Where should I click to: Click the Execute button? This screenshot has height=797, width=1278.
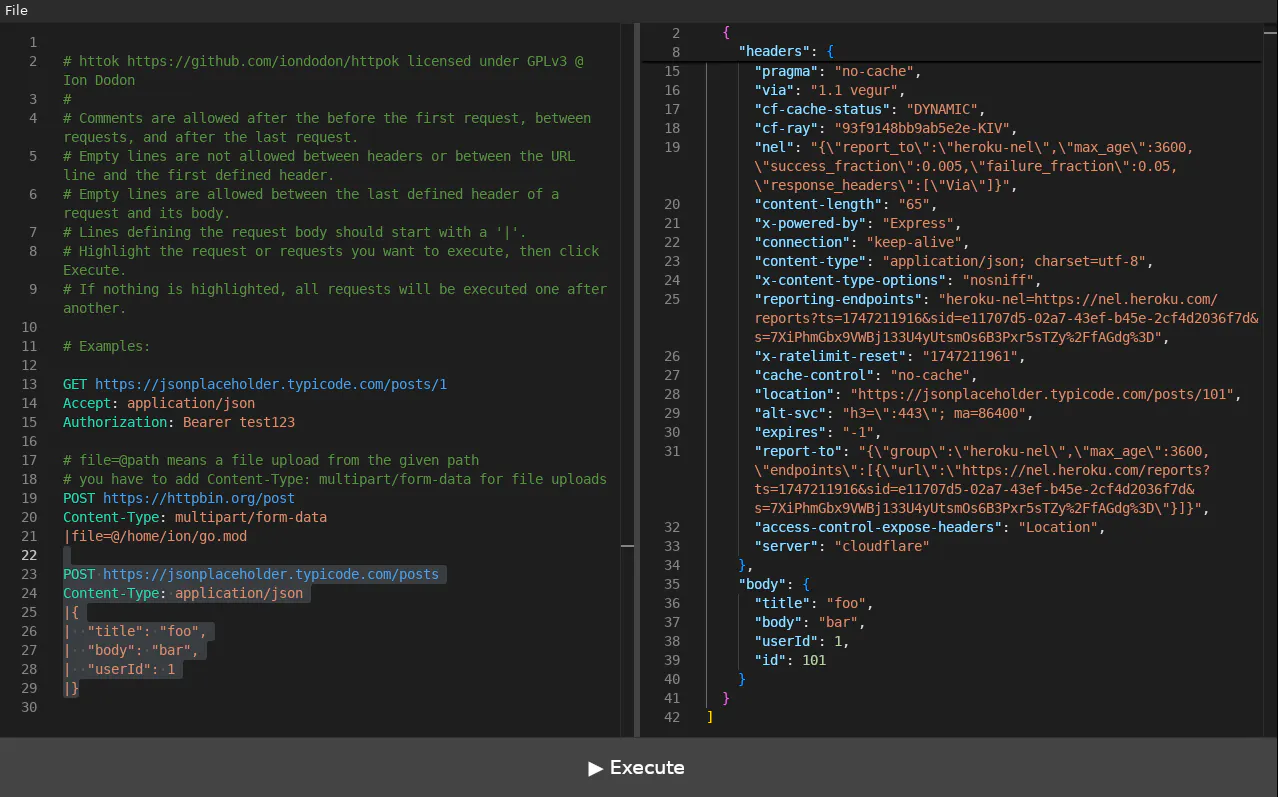pyautogui.click(x=639, y=768)
